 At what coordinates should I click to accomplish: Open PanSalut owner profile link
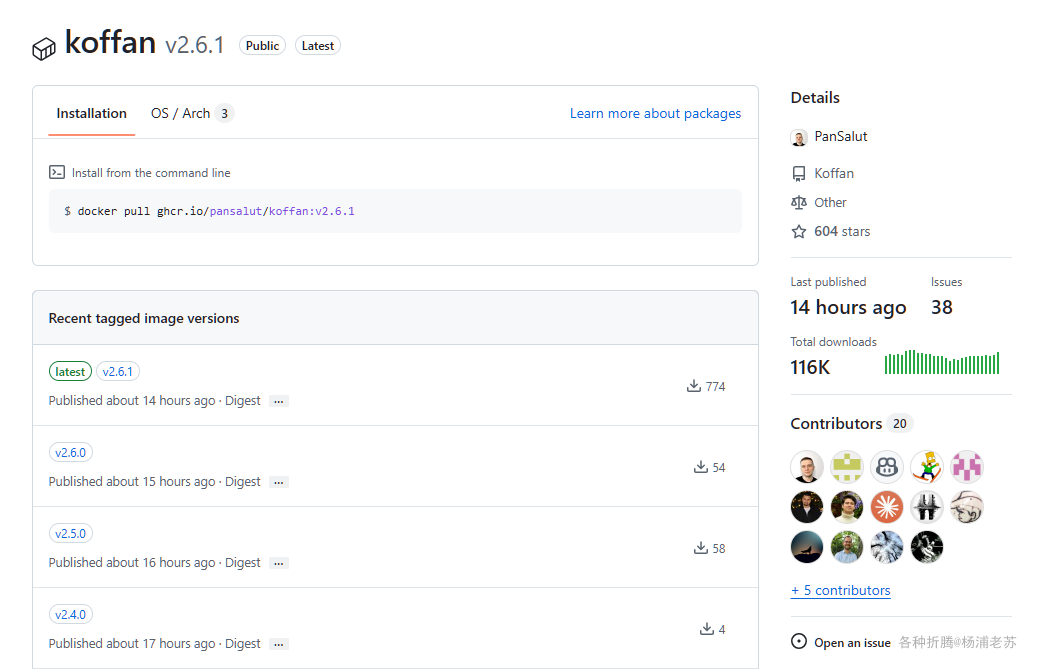click(x=841, y=137)
